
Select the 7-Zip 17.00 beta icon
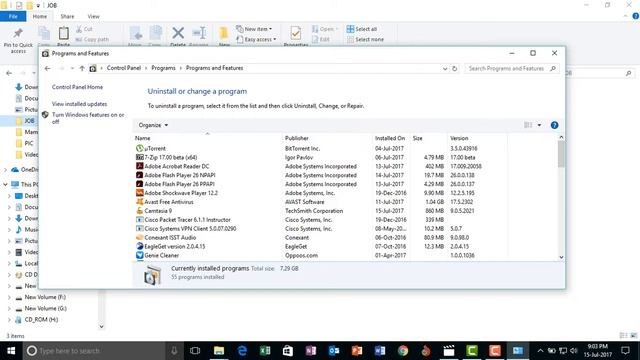(x=140, y=157)
